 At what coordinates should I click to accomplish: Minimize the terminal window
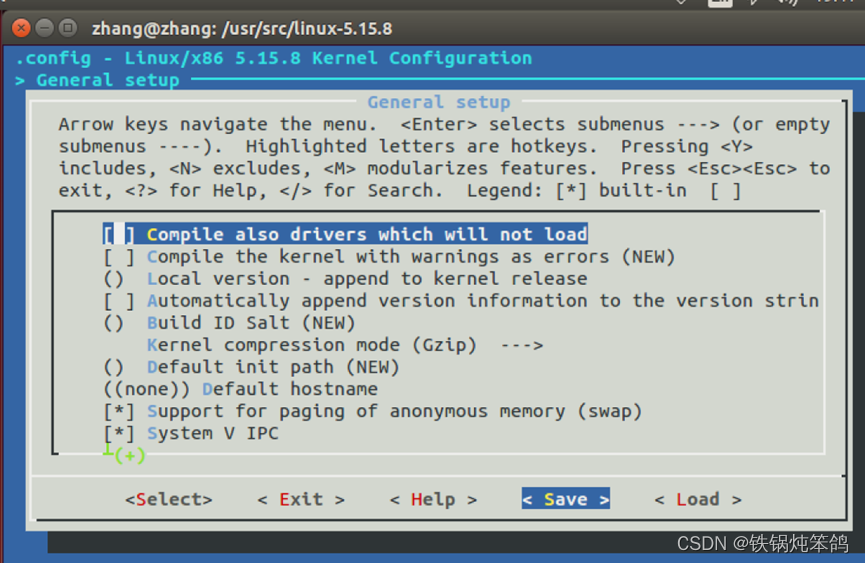(44, 28)
